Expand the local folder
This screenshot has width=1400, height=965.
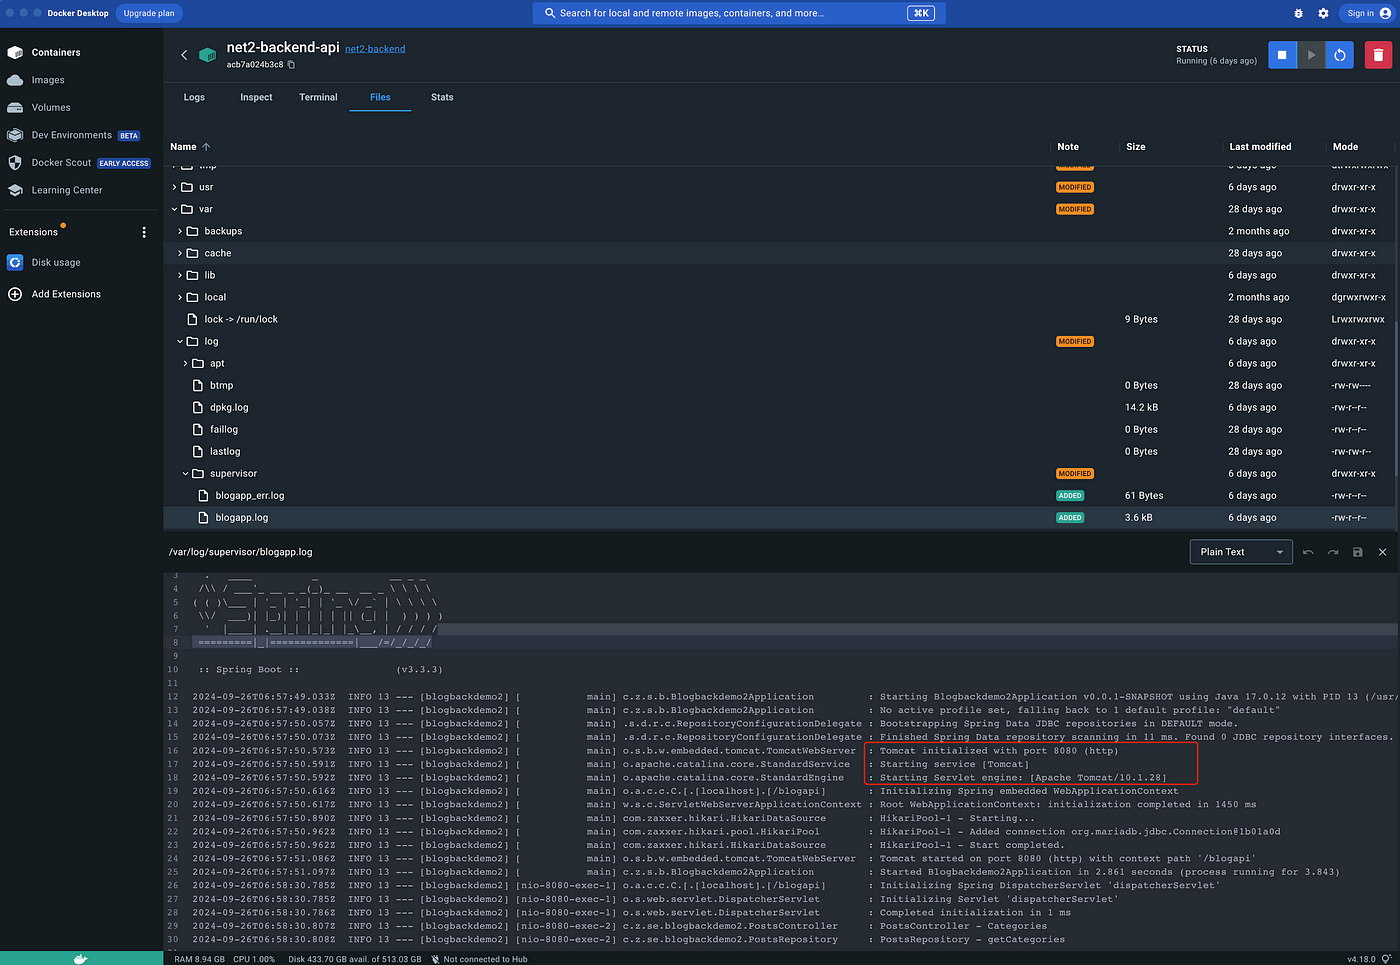coord(180,297)
